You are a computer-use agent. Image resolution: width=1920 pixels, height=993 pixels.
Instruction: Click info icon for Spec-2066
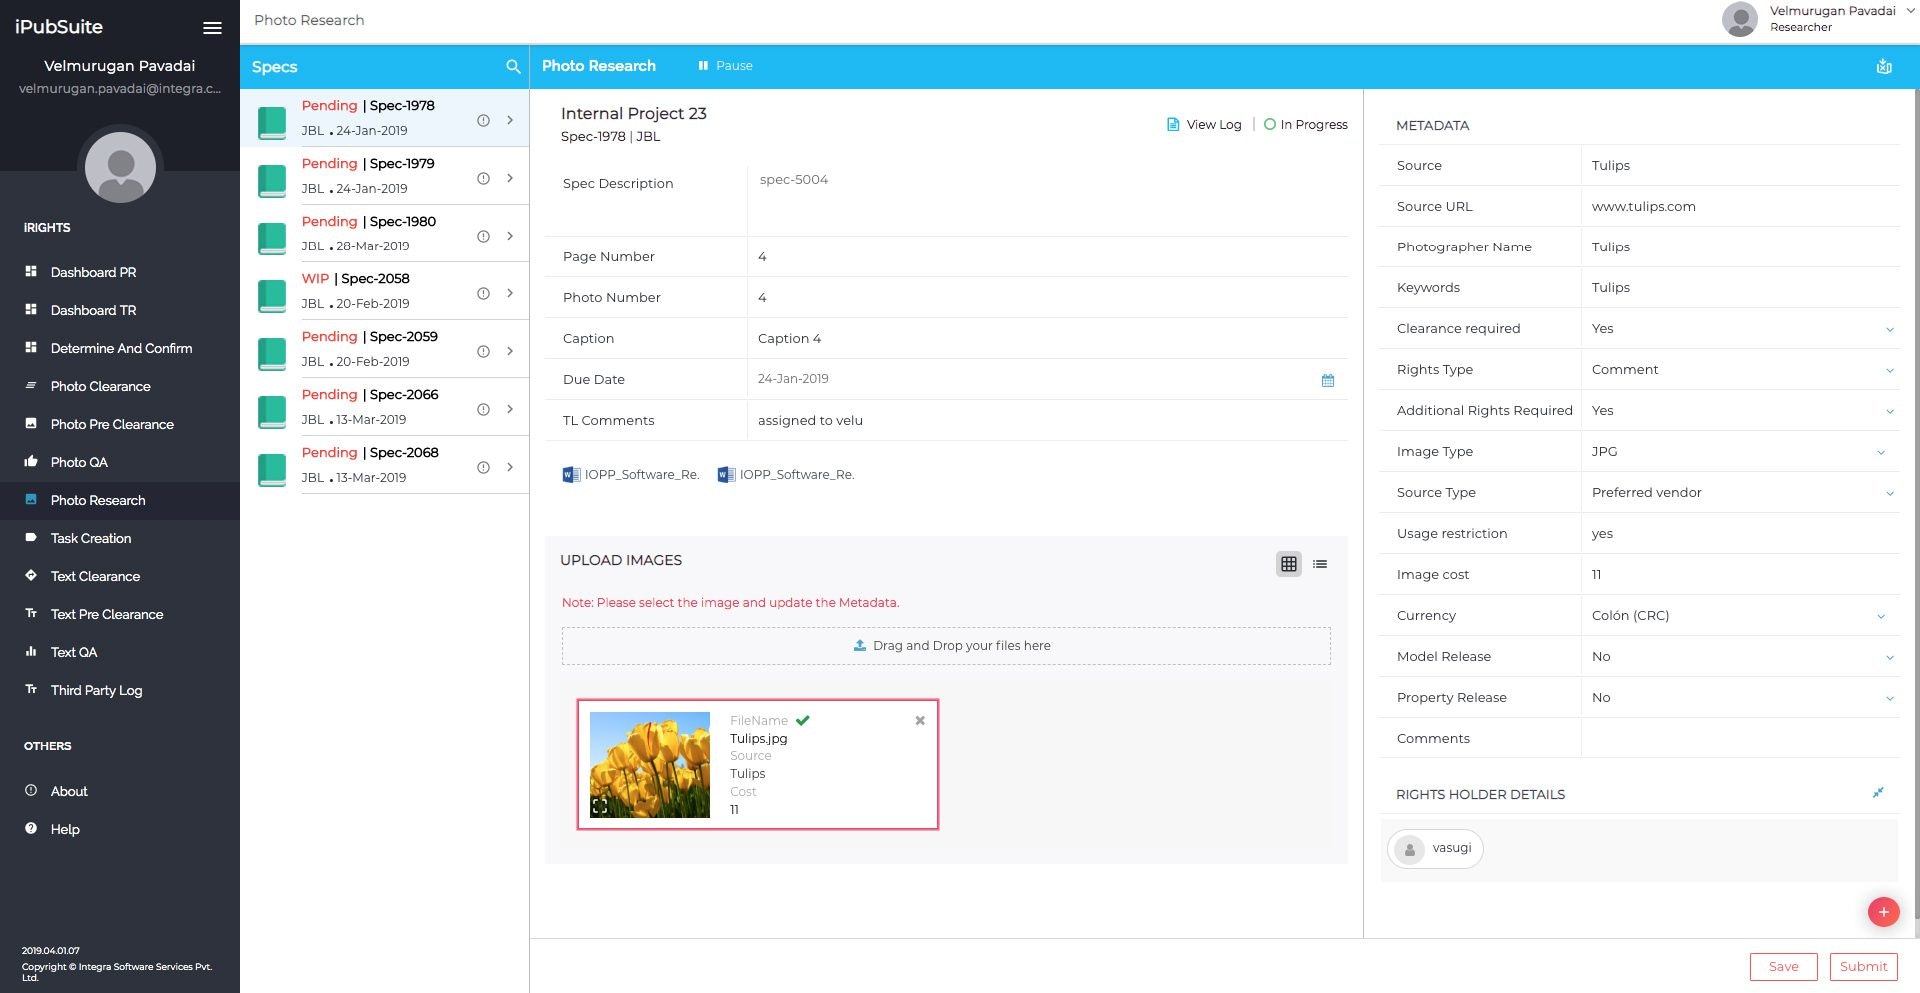483,409
